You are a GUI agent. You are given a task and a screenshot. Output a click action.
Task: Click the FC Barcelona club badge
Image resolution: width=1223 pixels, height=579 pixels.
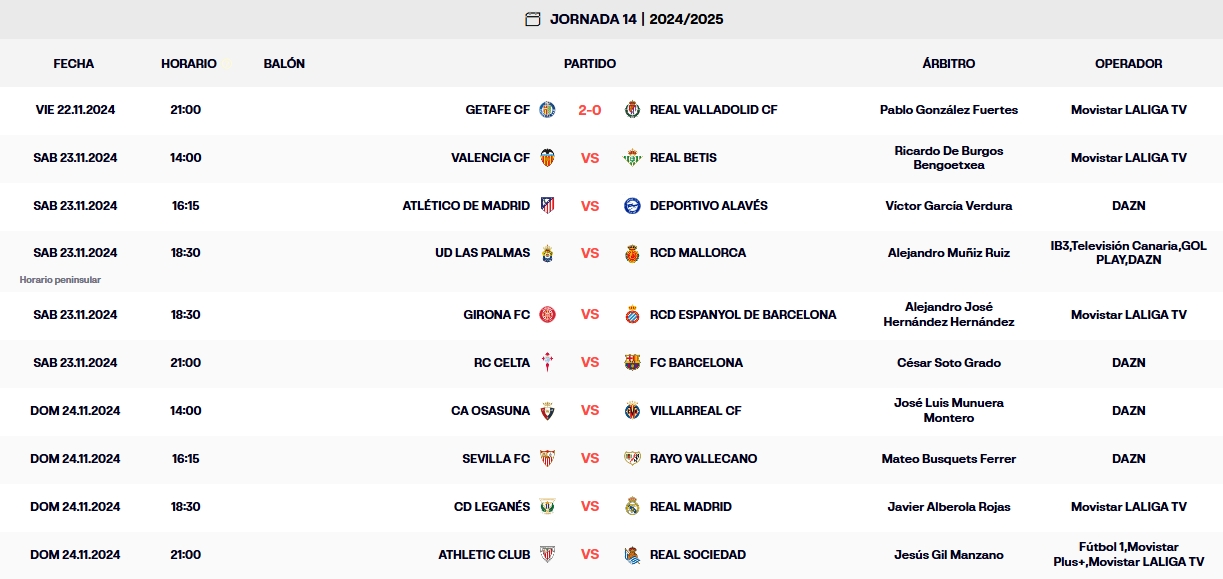633,363
